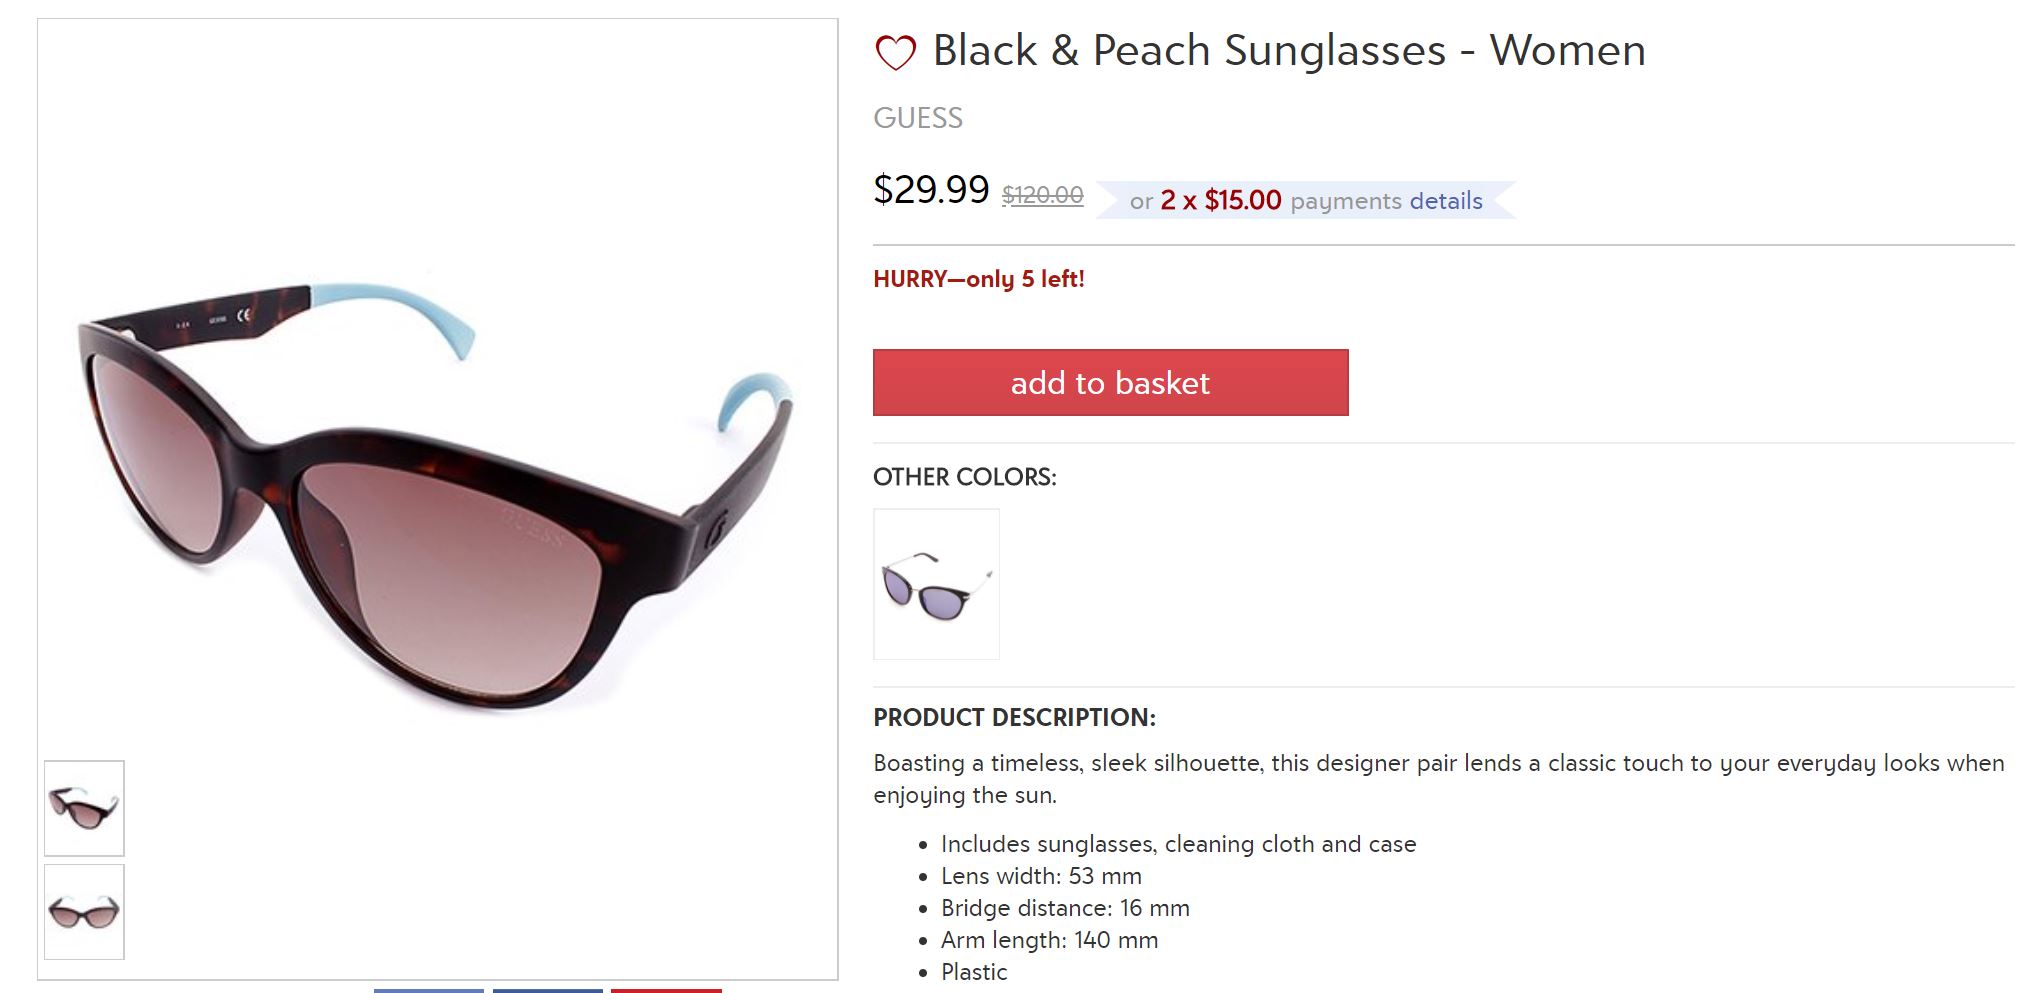The height and width of the screenshot is (993, 2038).
Task: Click the HURRY only 5 left notice
Action: point(978,279)
